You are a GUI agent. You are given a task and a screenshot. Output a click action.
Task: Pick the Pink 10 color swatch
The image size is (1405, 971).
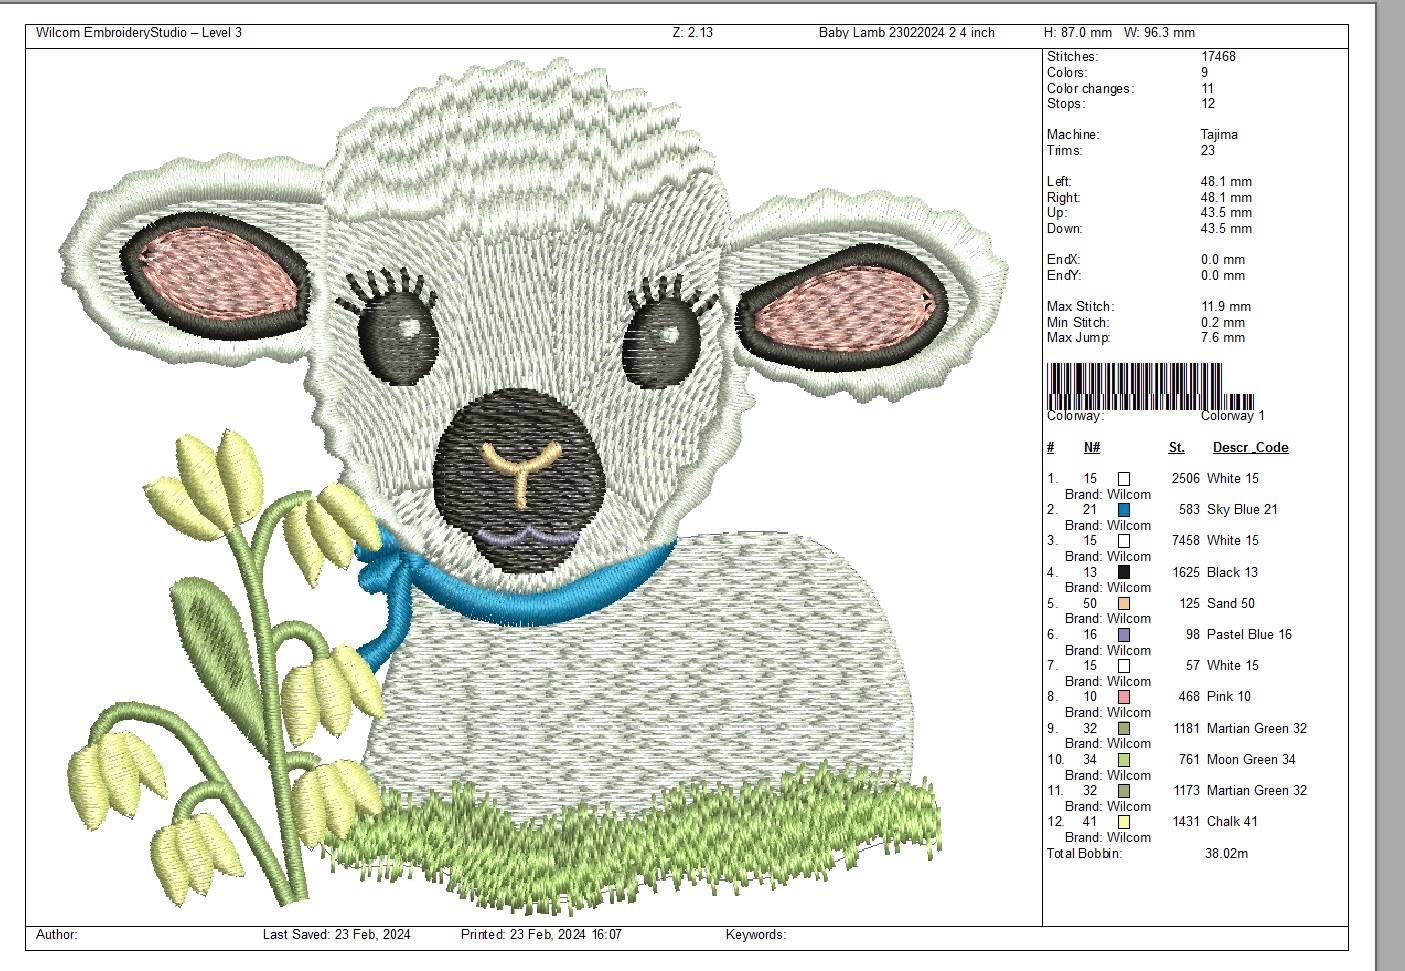[x=1124, y=697]
